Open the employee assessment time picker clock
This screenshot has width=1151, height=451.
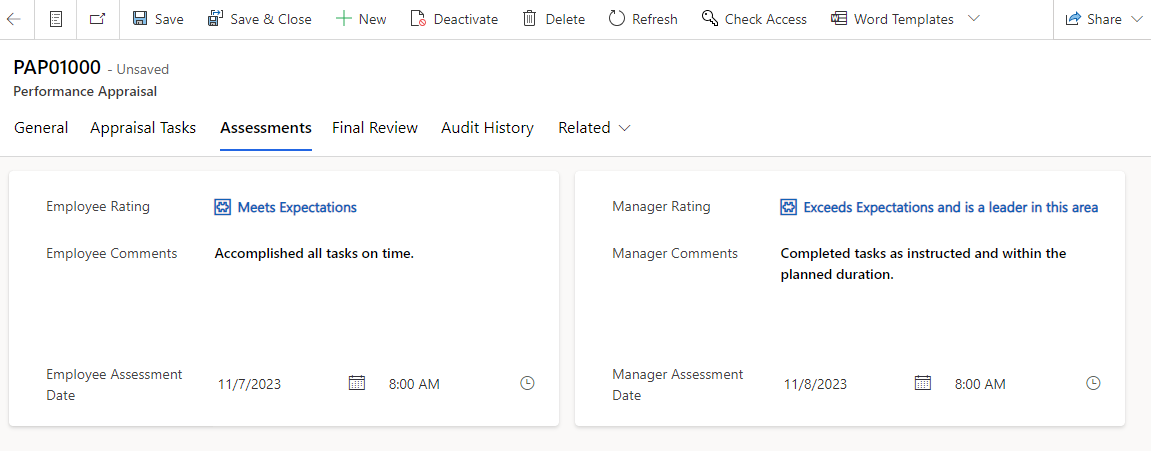[x=527, y=383]
